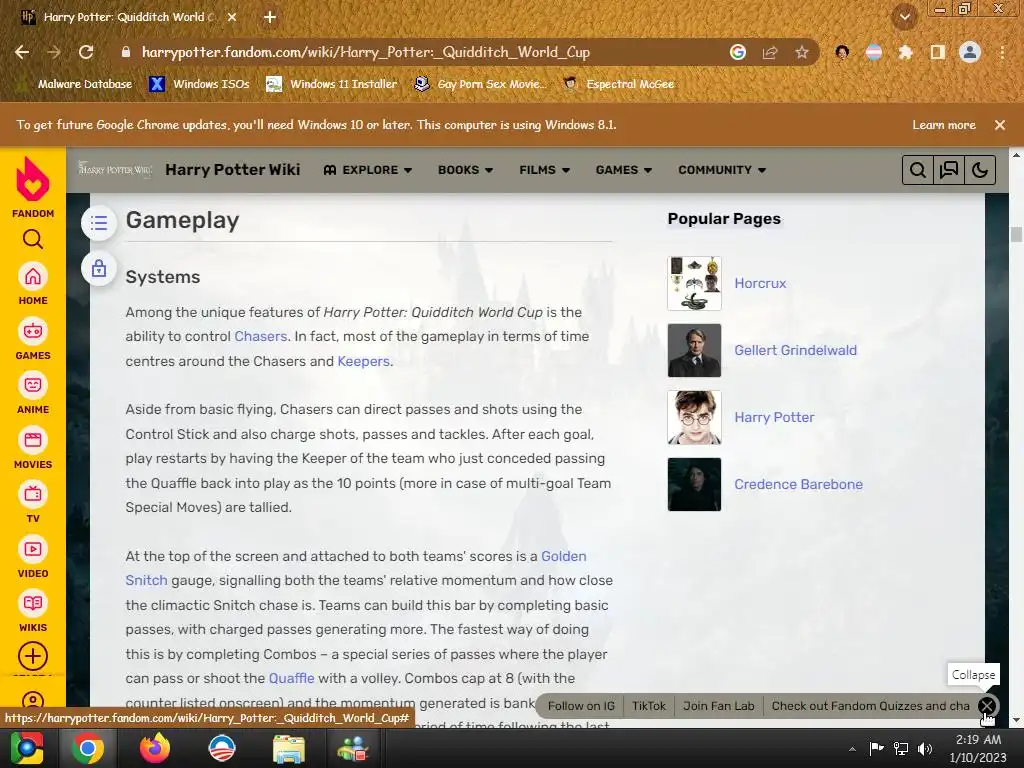The height and width of the screenshot is (768, 1024).
Task: Open Chrome profile avatar
Action: (970, 52)
